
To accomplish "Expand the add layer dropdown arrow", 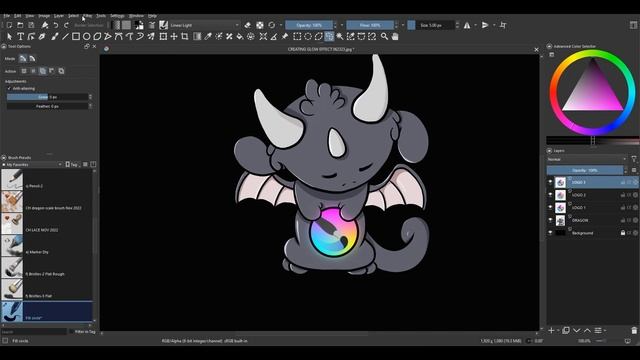I will (x=558, y=331).
